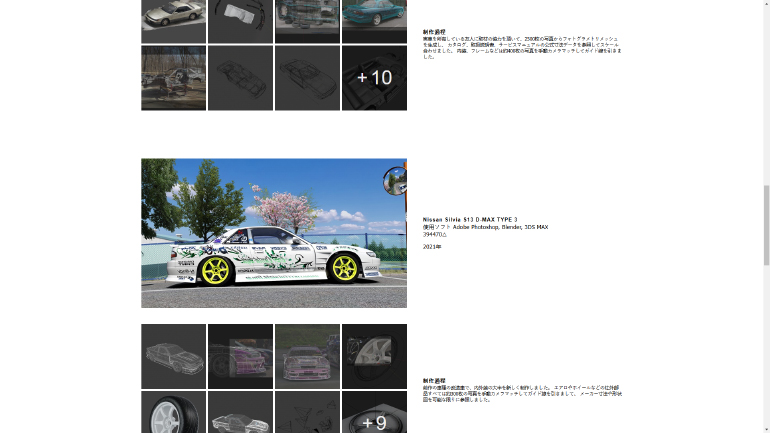Screen dimensions: 770x433
Task: Click the scrollbar up arrow at top
Action: coord(766,2)
